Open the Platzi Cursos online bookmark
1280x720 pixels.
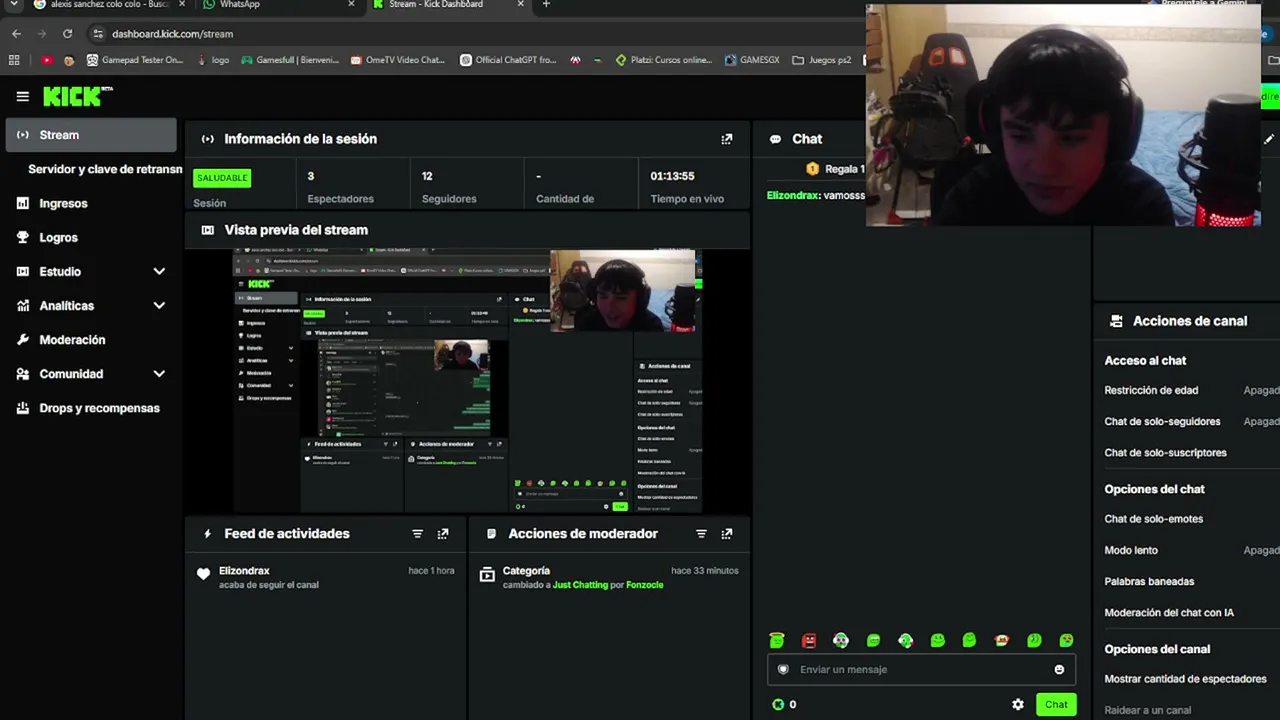(x=663, y=60)
